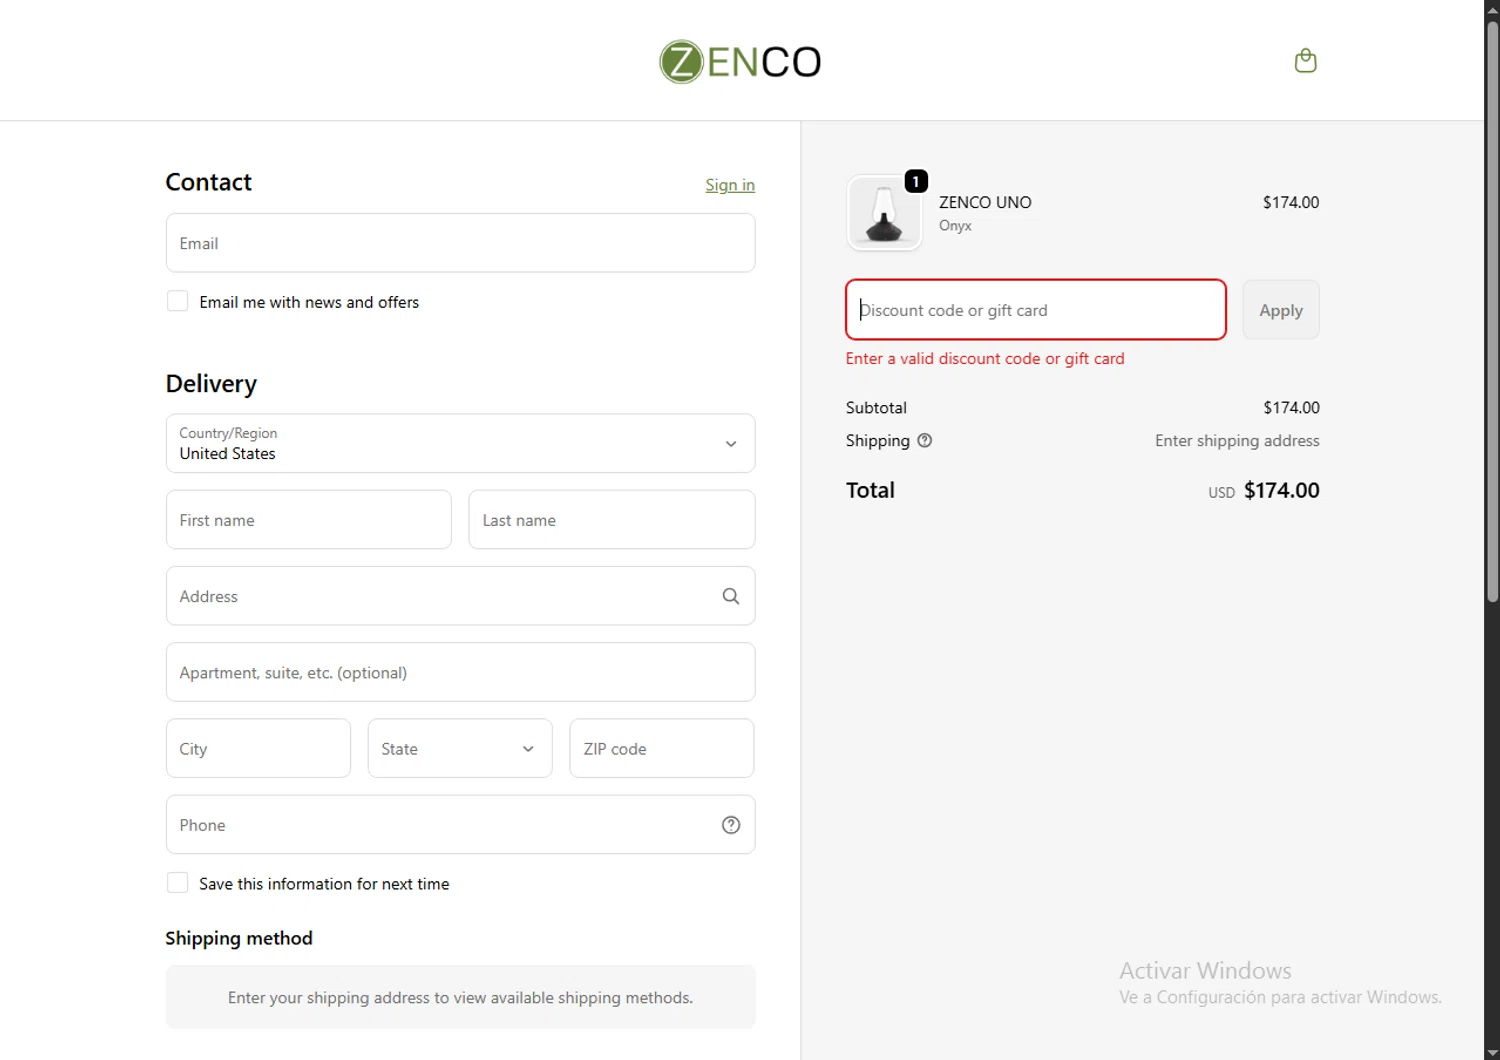Viewport: 1500px width, 1060px height.
Task: Check Email me with news and offers
Action: pos(177,301)
